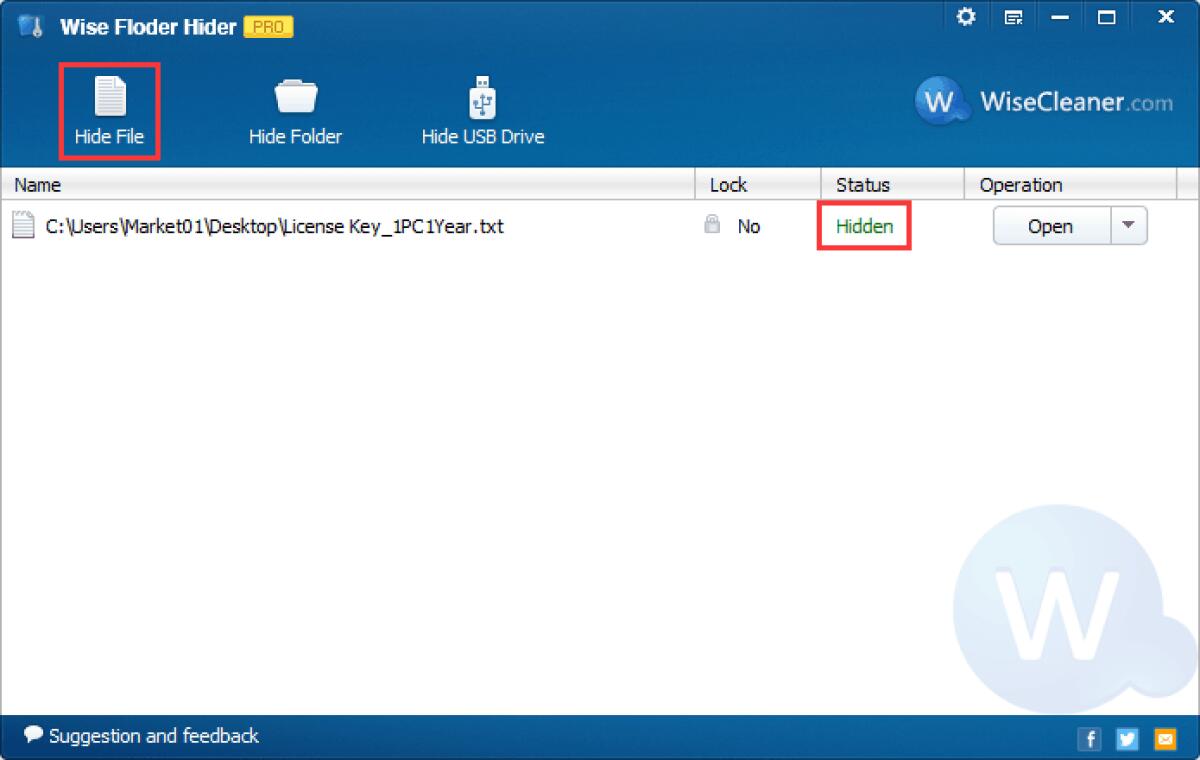
Task: Toggle the lock for License Key_1PC1Year.txt
Action: (712, 226)
